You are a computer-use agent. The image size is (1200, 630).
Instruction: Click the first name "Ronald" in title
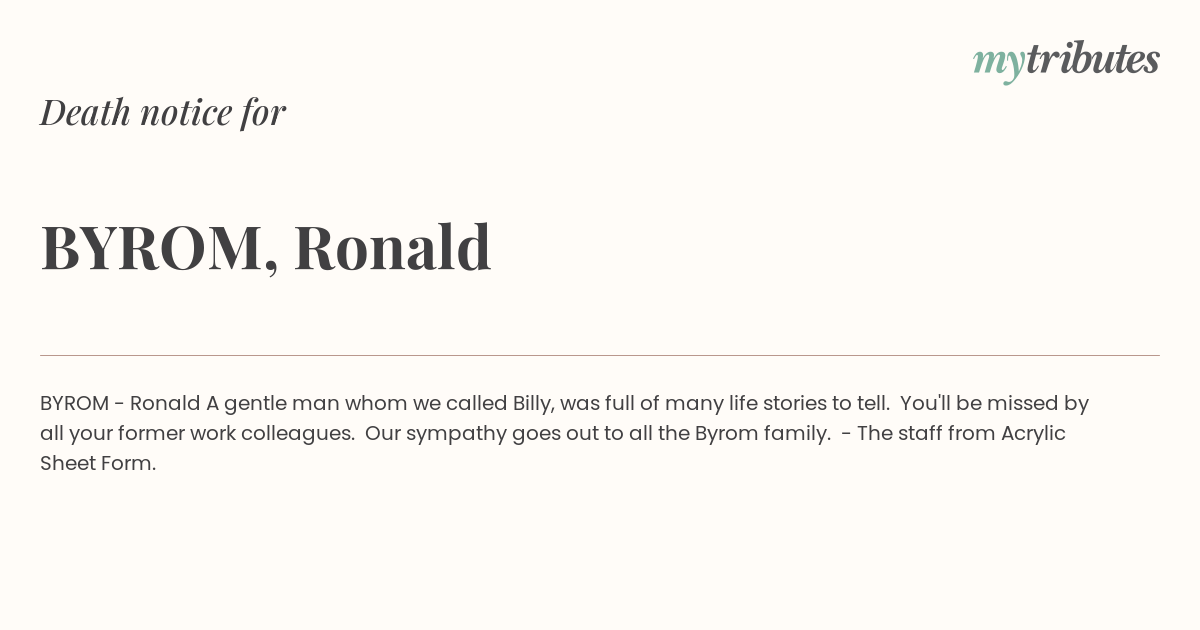tap(392, 247)
